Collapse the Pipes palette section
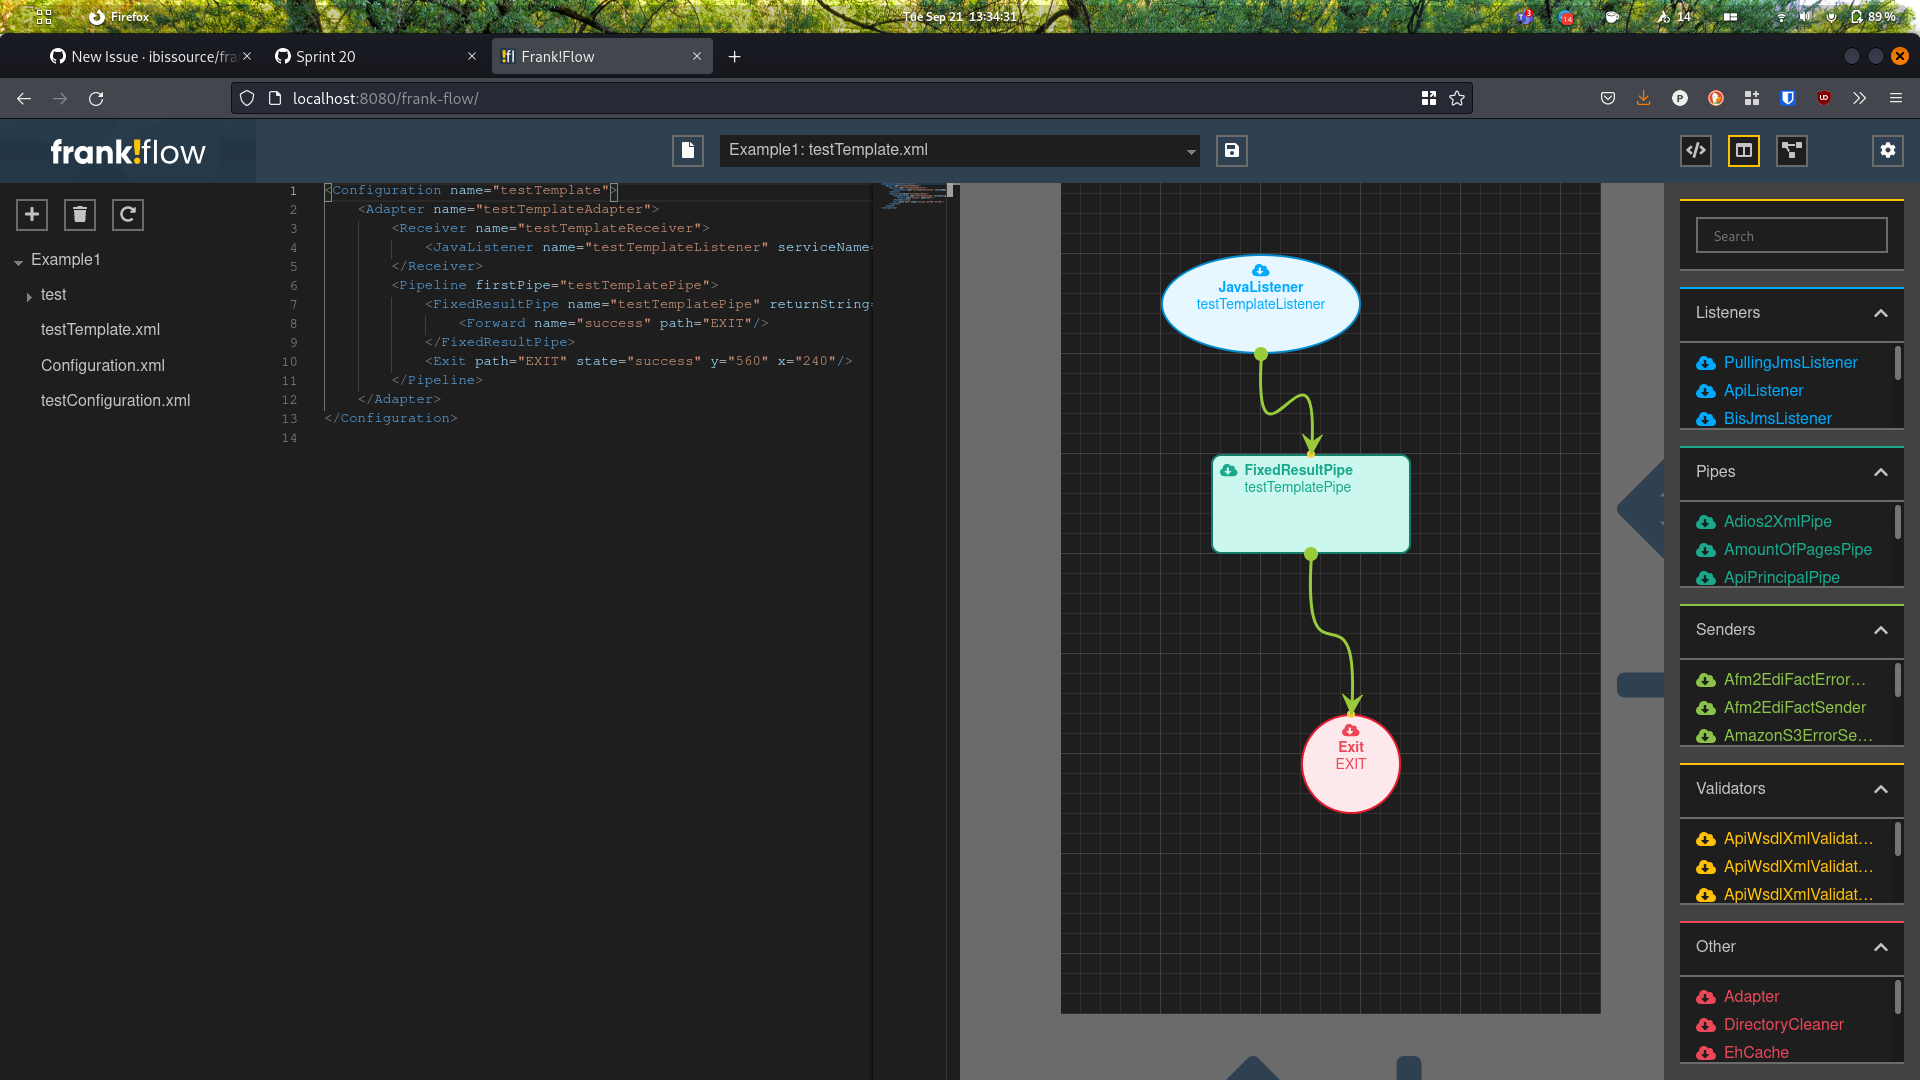The height and width of the screenshot is (1080, 1920). pos(1880,472)
